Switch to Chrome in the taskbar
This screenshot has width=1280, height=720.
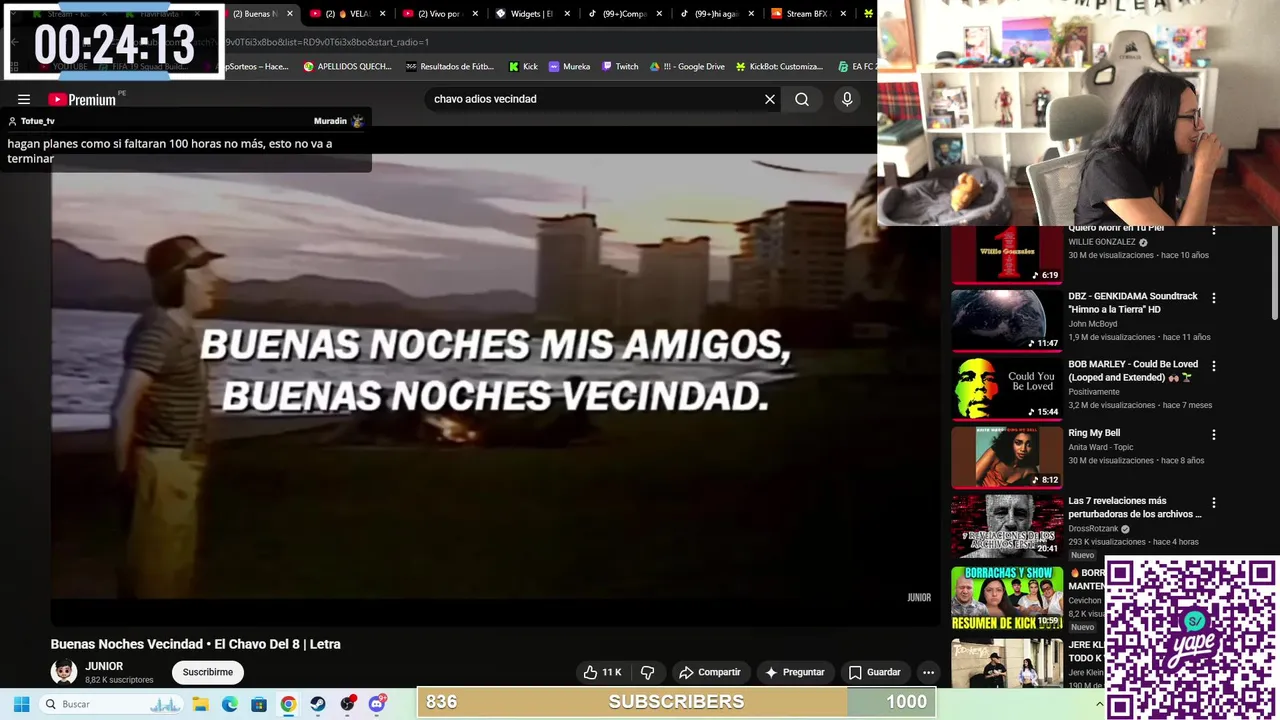point(288,704)
